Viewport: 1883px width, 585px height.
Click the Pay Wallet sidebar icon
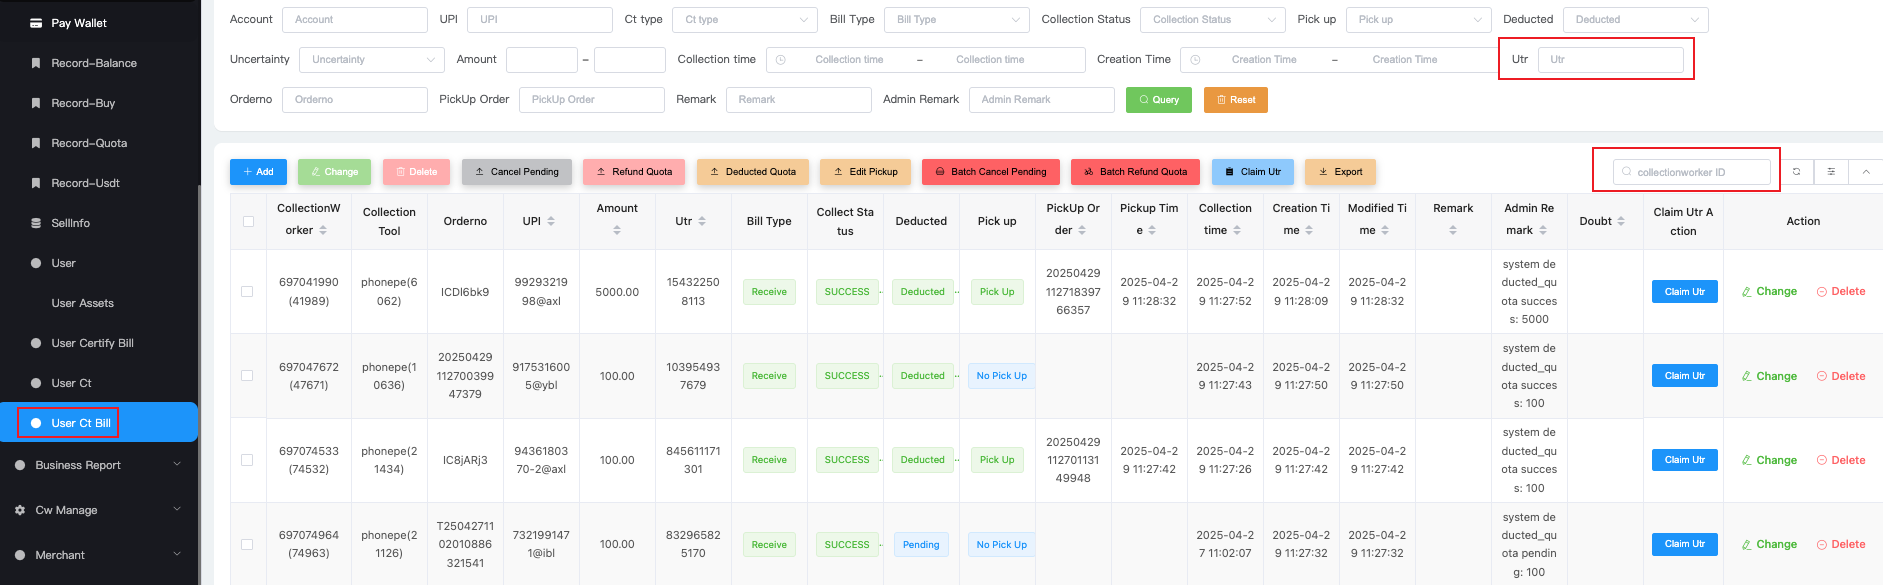(36, 23)
